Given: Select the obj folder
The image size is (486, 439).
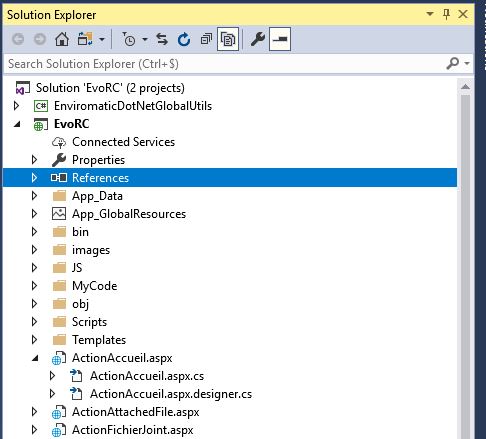Looking at the screenshot, I should pyautogui.click(x=80, y=304).
